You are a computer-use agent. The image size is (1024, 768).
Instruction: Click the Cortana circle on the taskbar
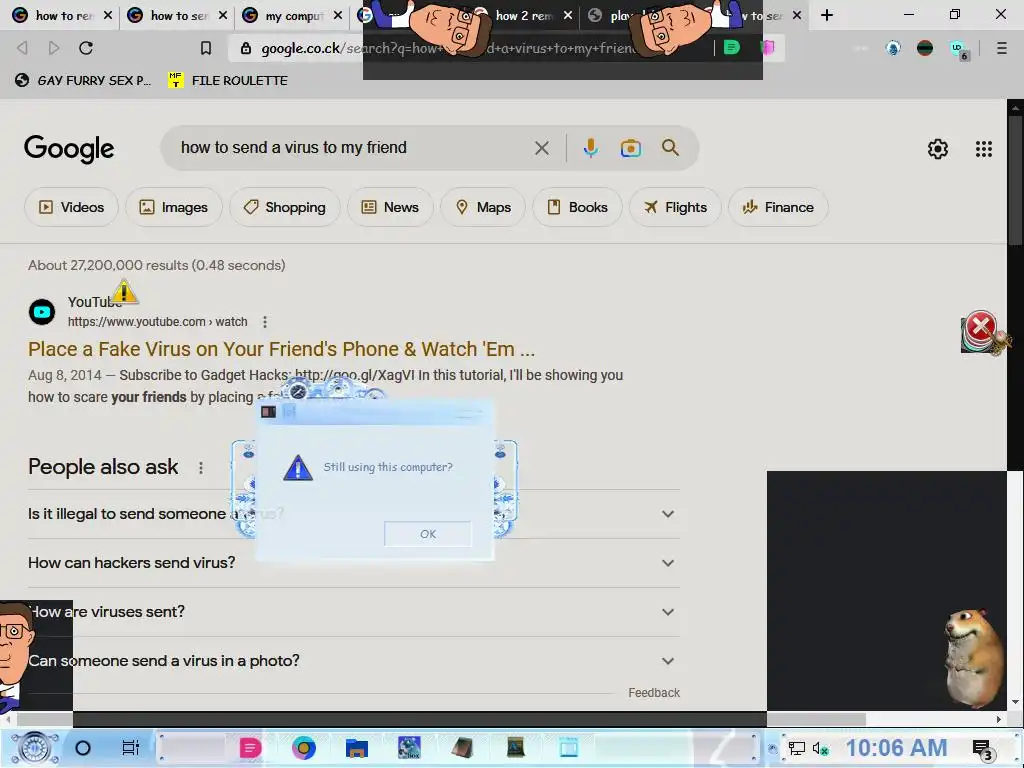pos(83,748)
